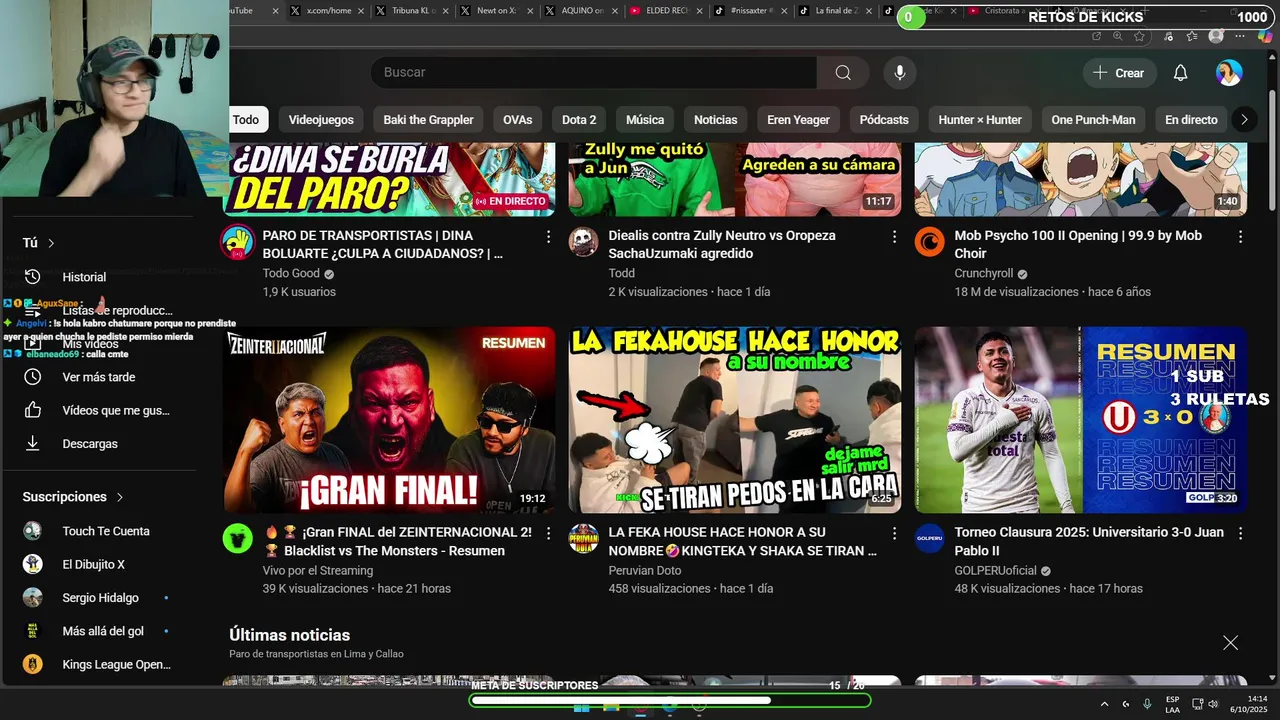The width and height of the screenshot is (1280, 720).
Task: Open options for Diealis contra Zully video
Action: (894, 237)
